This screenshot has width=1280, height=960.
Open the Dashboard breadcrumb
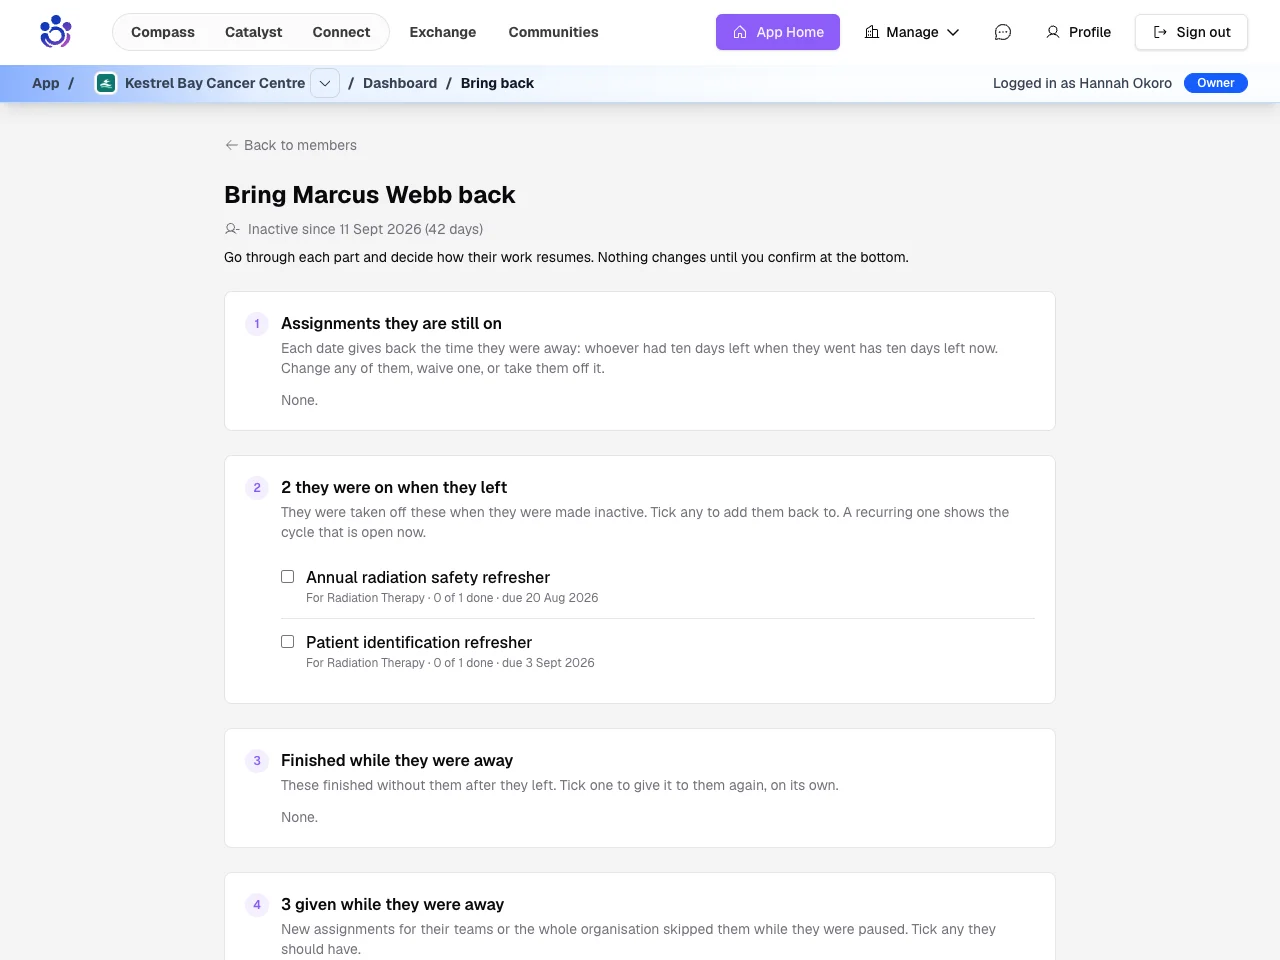pos(400,83)
